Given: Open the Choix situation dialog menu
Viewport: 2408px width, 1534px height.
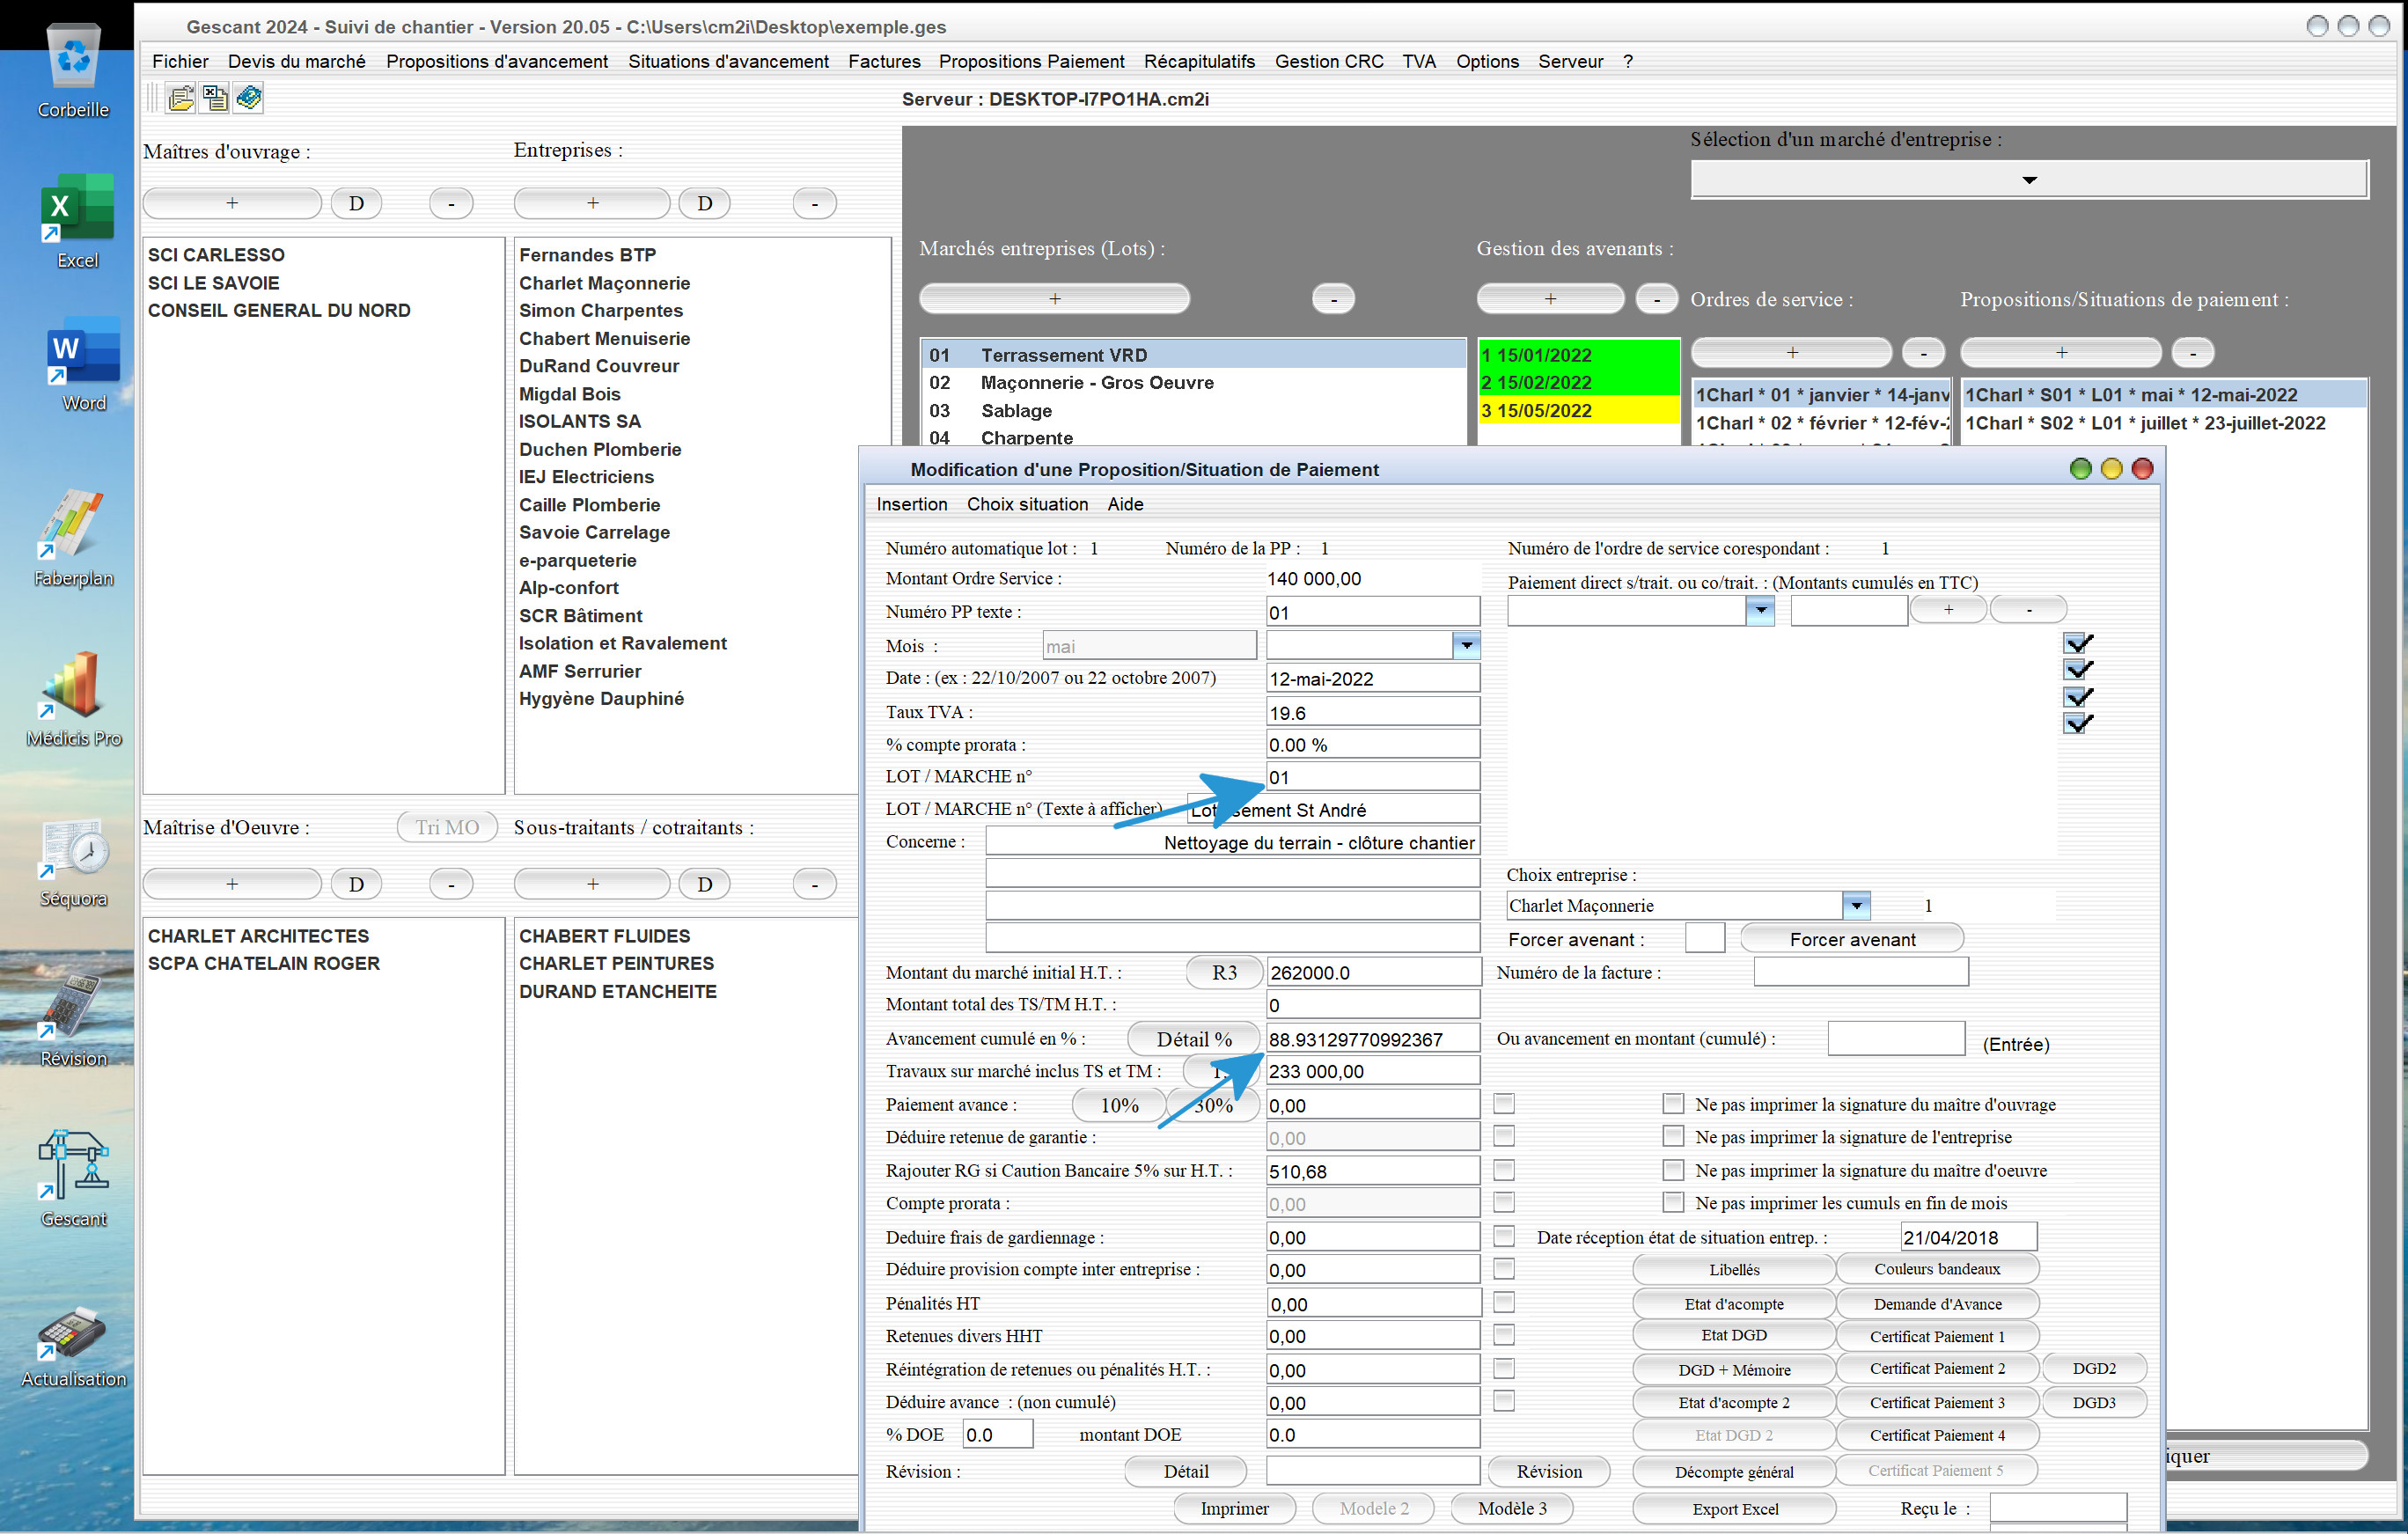Looking at the screenshot, I should tap(1027, 504).
